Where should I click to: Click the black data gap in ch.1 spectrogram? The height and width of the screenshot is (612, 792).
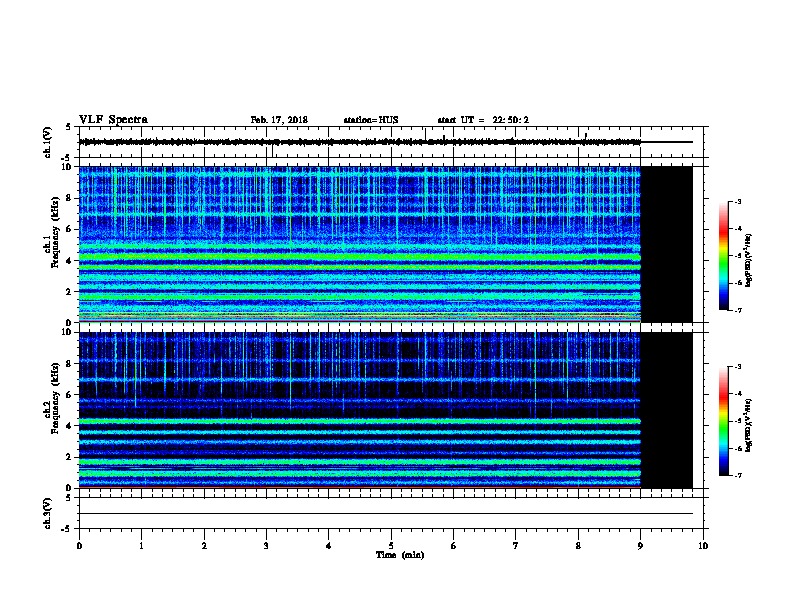pyautogui.click(x=667, y=244)
